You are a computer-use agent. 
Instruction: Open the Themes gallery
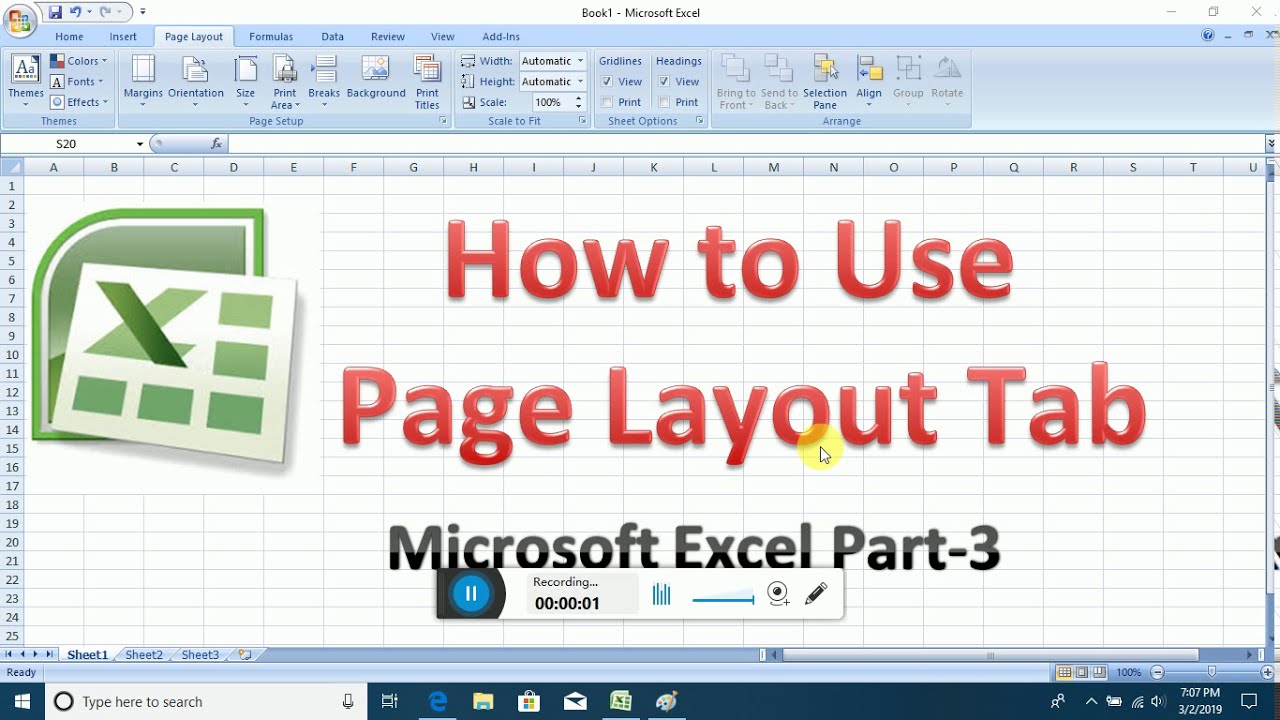(x=25, y=81)
